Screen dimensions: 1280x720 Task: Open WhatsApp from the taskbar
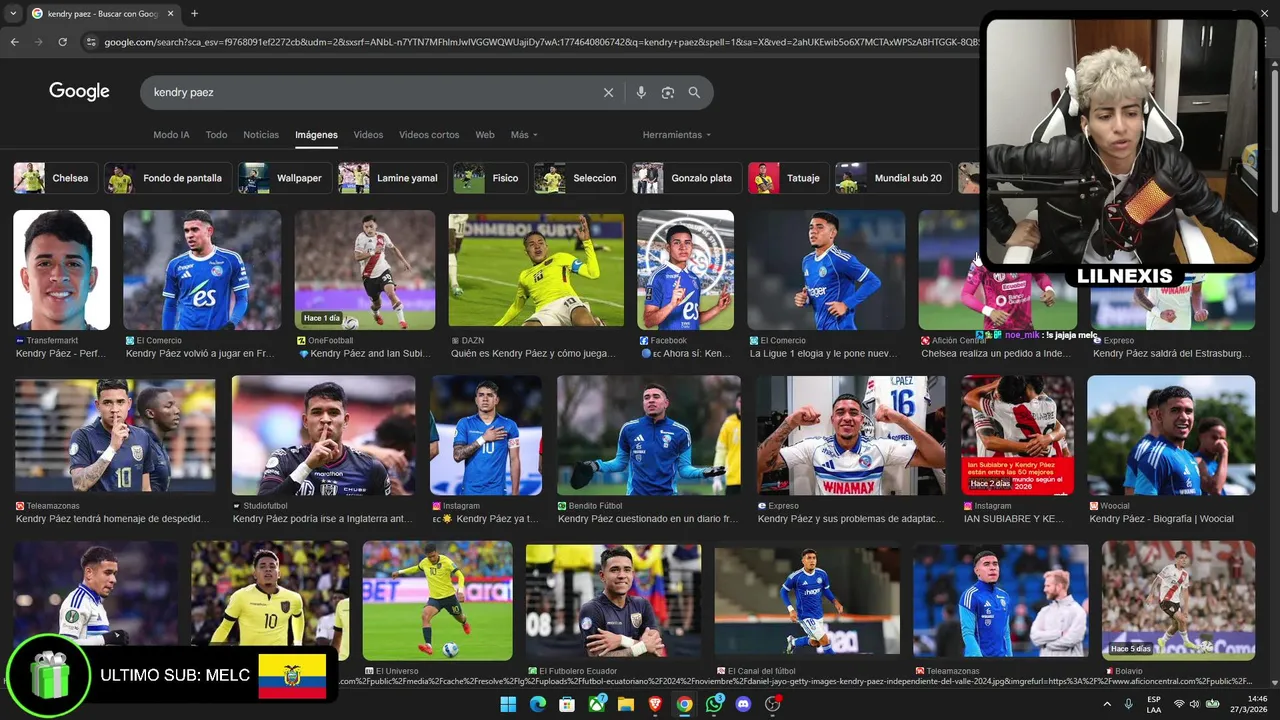(714, 704)
